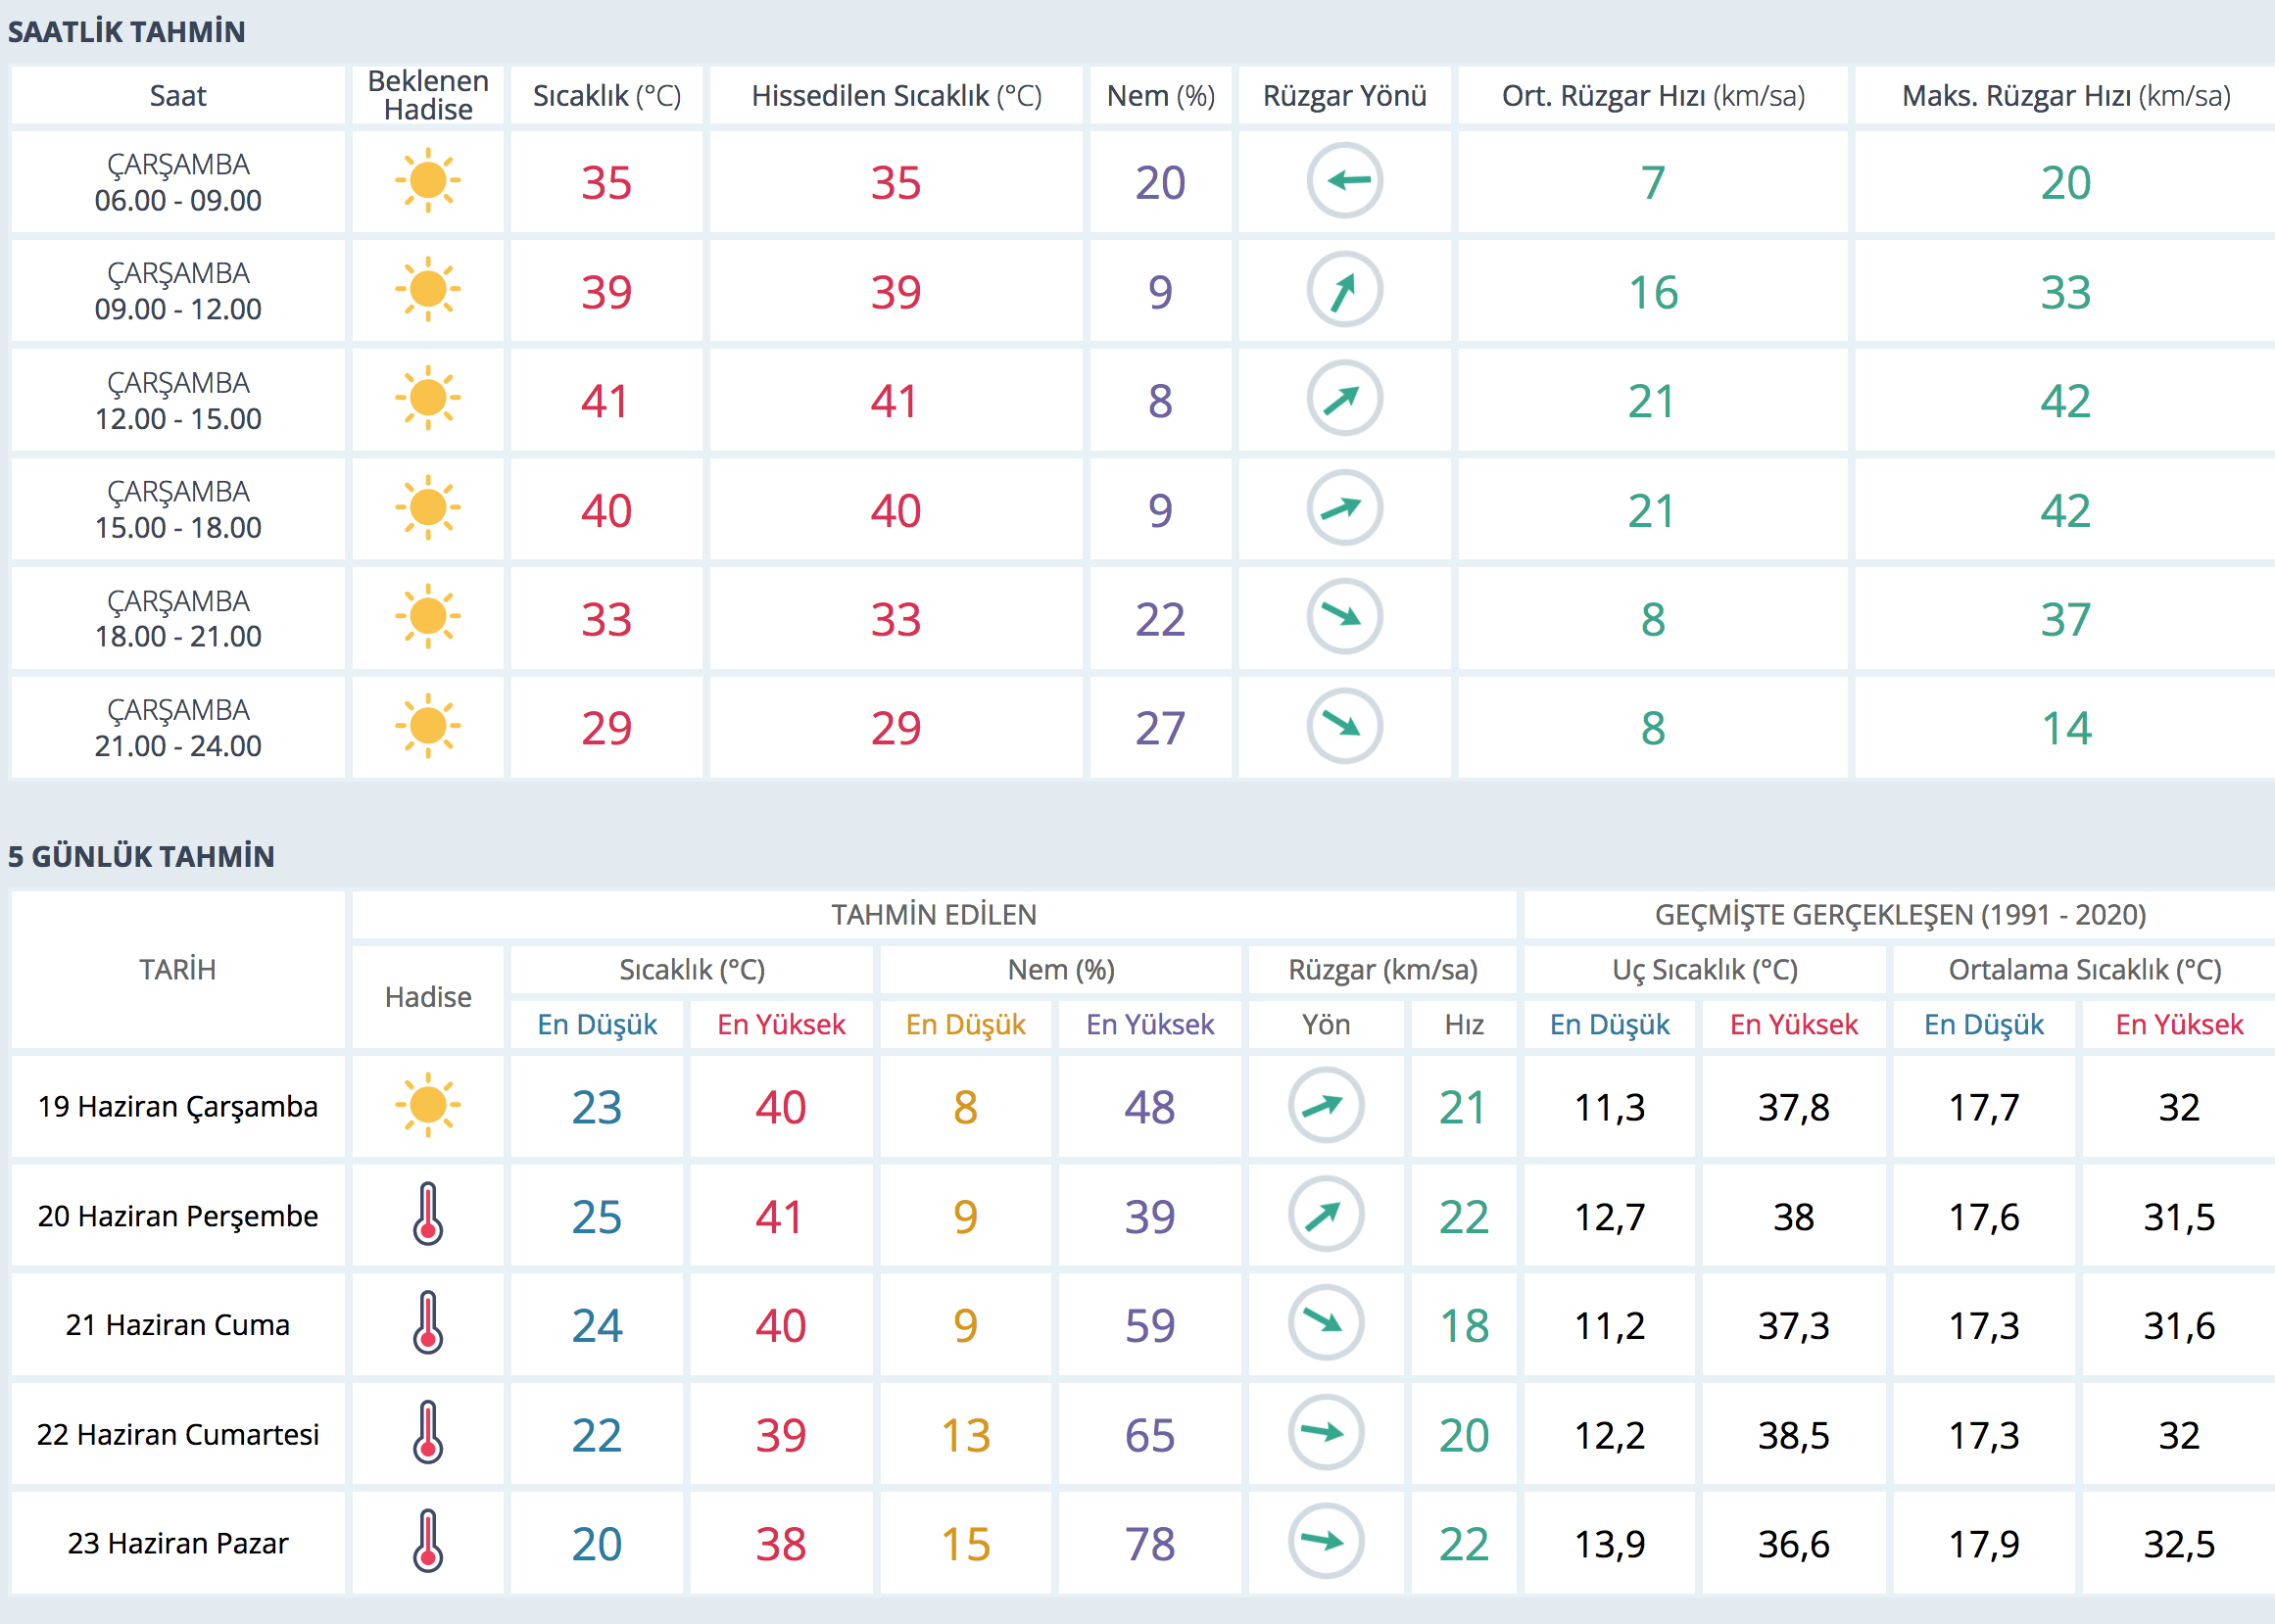
Task: Click average low 17,7 for 19 Haziran Çarşamba
Action: tap(1984, 1107)
